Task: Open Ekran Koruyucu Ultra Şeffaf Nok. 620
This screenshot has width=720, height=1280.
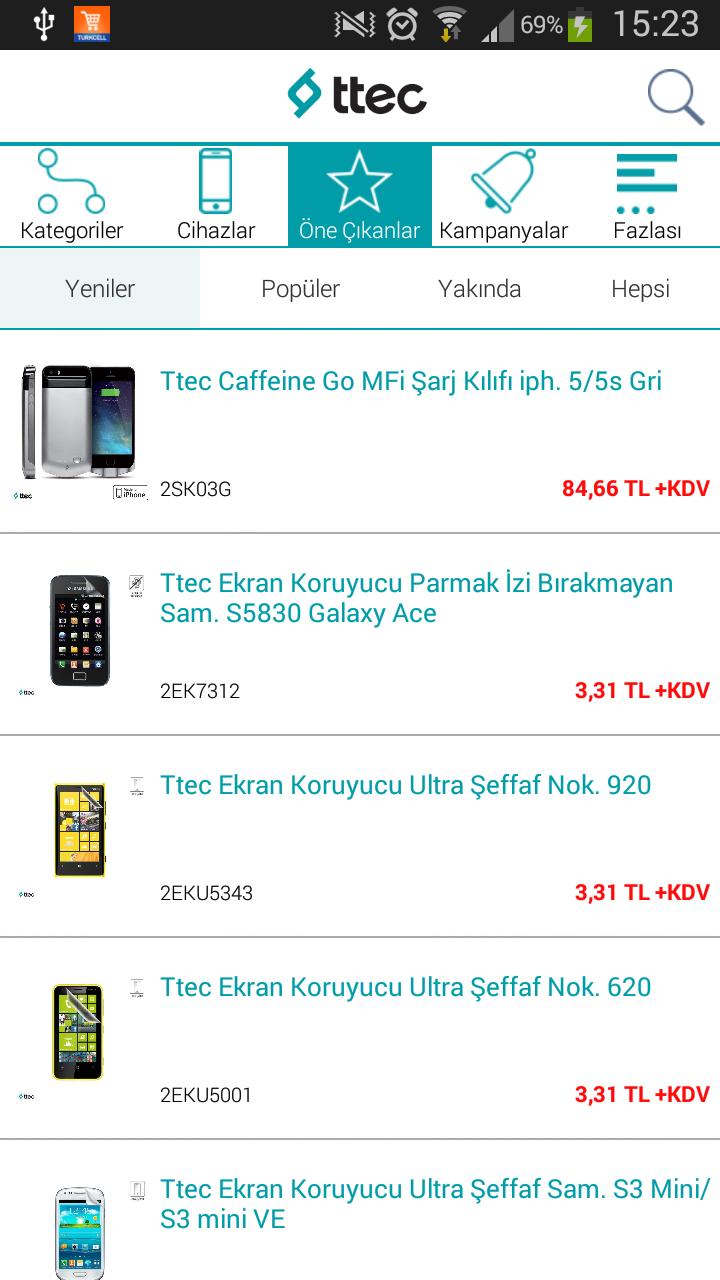Action: (405, 987)
